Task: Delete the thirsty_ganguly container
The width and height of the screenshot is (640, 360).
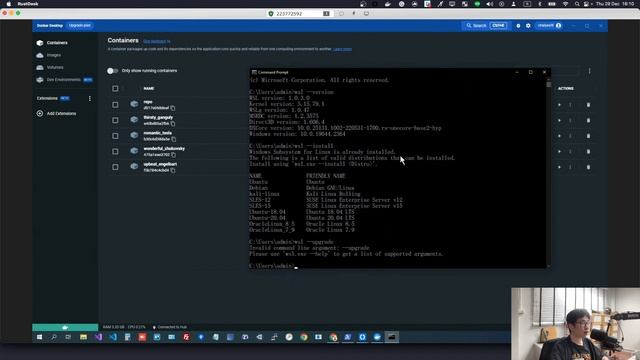Action: point(588,120)
